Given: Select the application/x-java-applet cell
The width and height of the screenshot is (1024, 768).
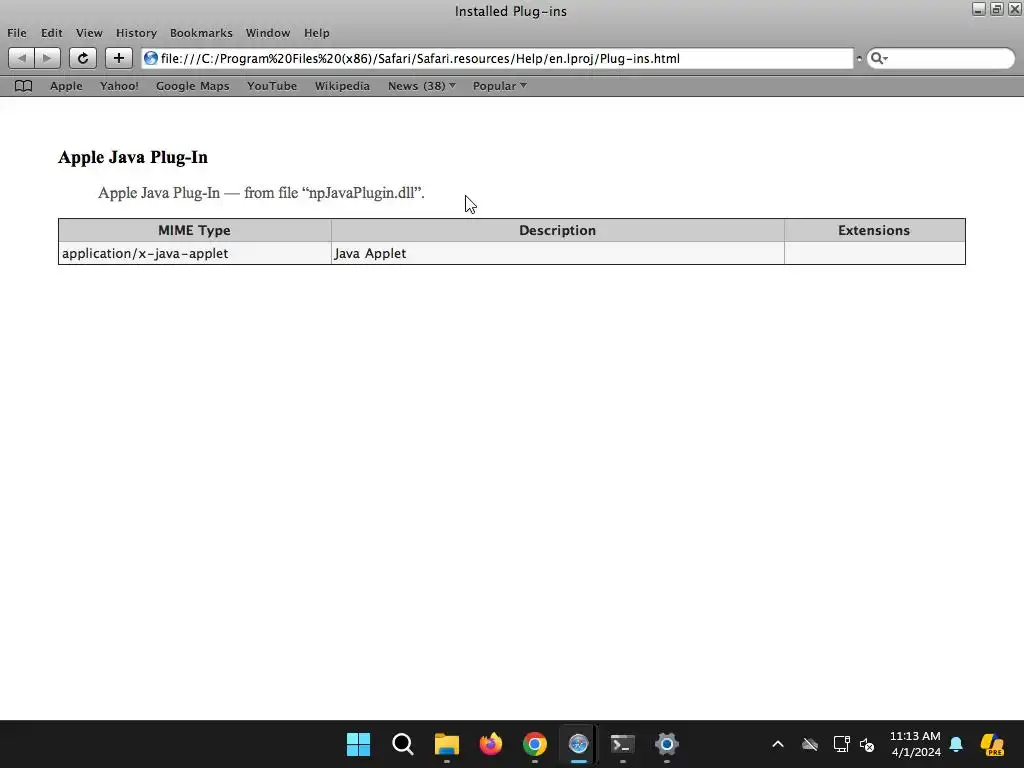Looking at the screenshot, I should click(x=195, y=253).
